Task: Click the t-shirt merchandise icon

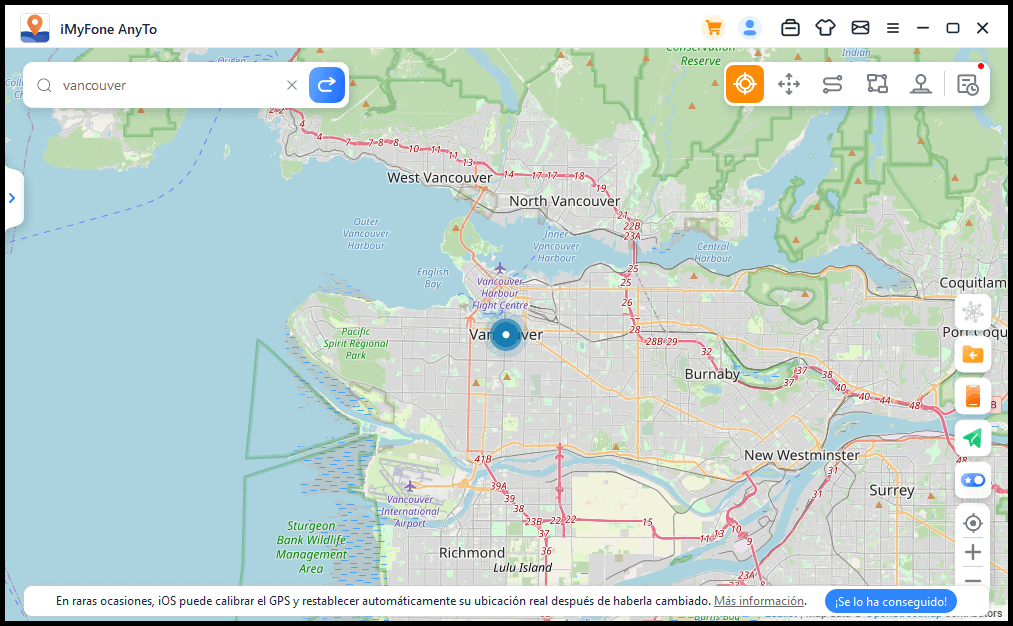Action: 824,27
